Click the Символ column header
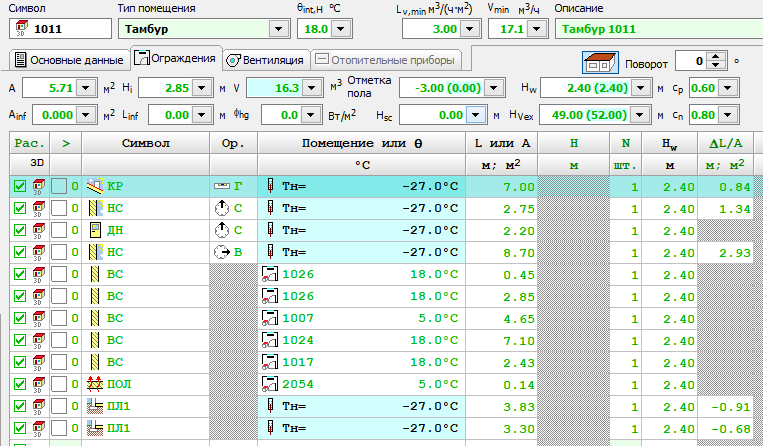 145,143
